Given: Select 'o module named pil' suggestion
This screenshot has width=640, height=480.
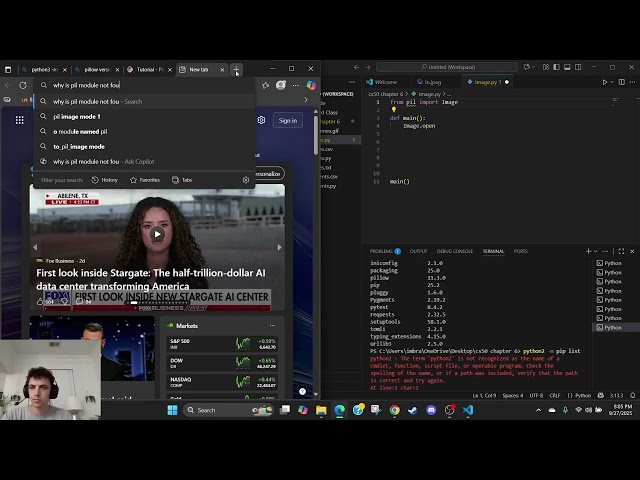Looking at the screenshot, I should 144,131.
